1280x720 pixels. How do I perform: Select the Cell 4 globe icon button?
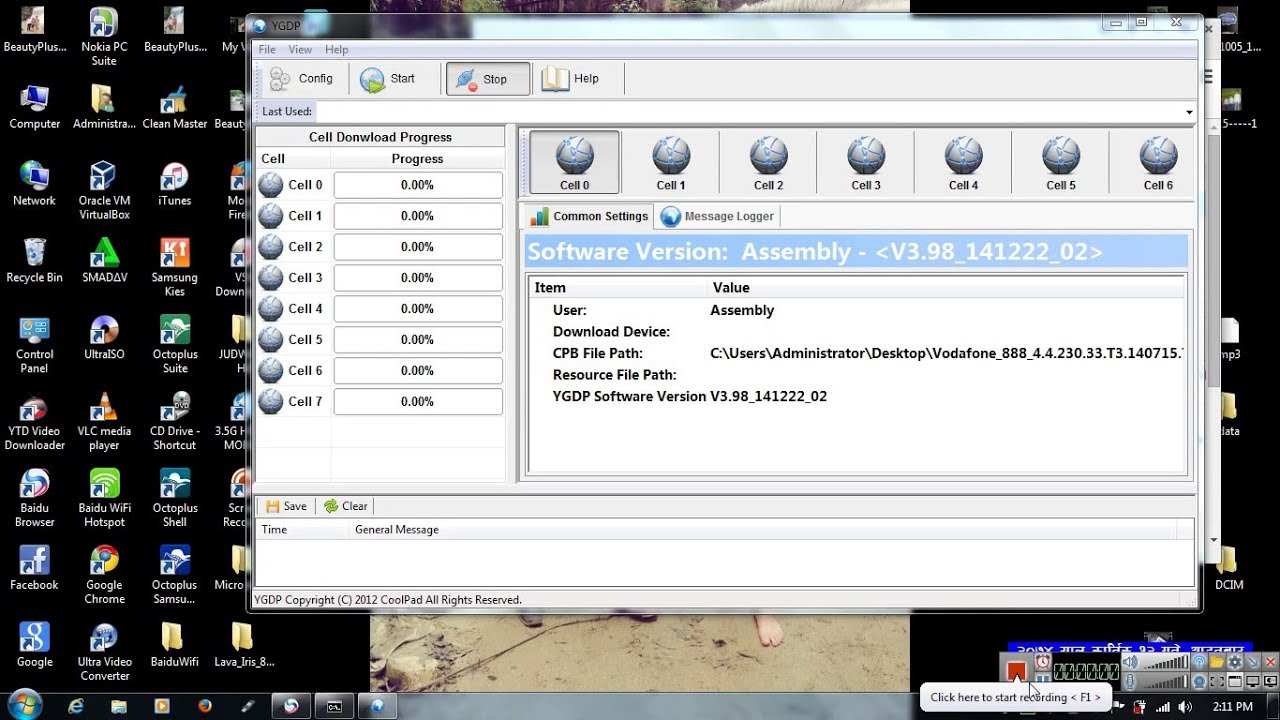963,162
